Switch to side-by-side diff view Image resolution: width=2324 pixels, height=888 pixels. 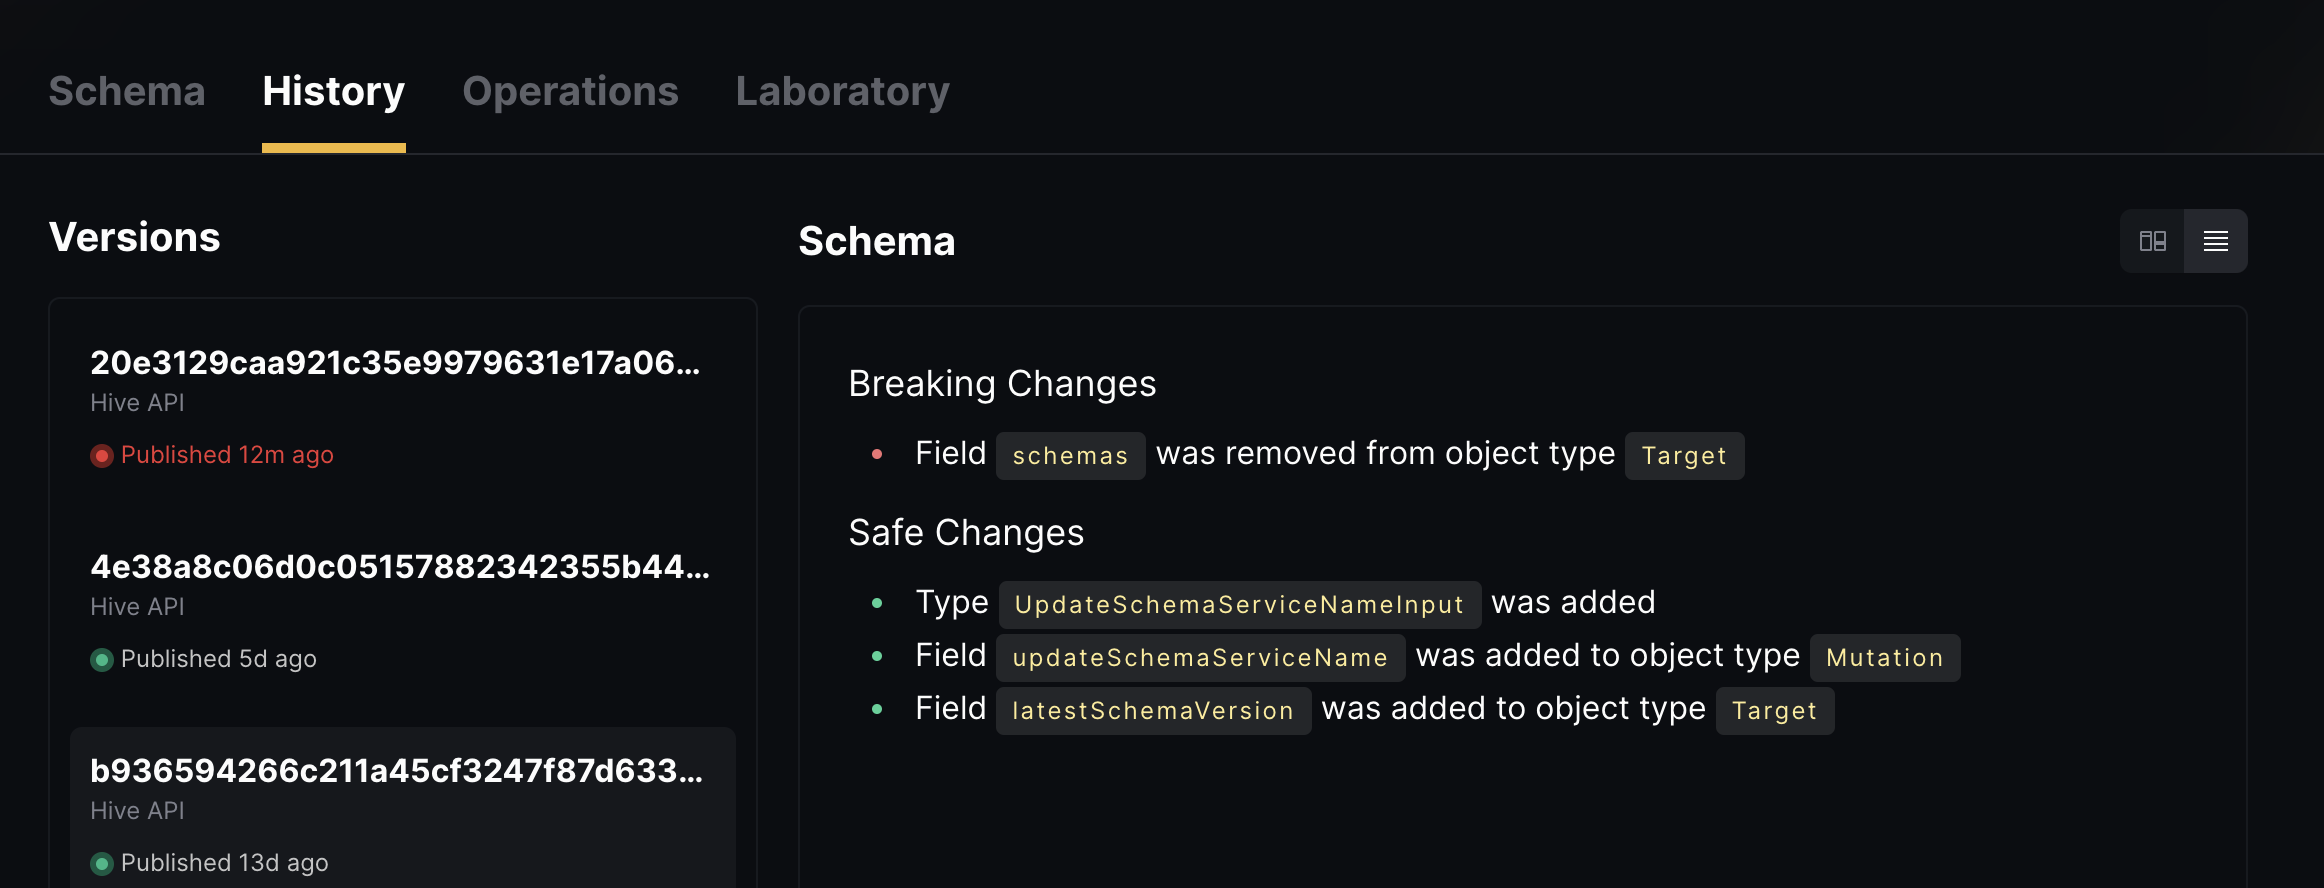pos(2152,240)
